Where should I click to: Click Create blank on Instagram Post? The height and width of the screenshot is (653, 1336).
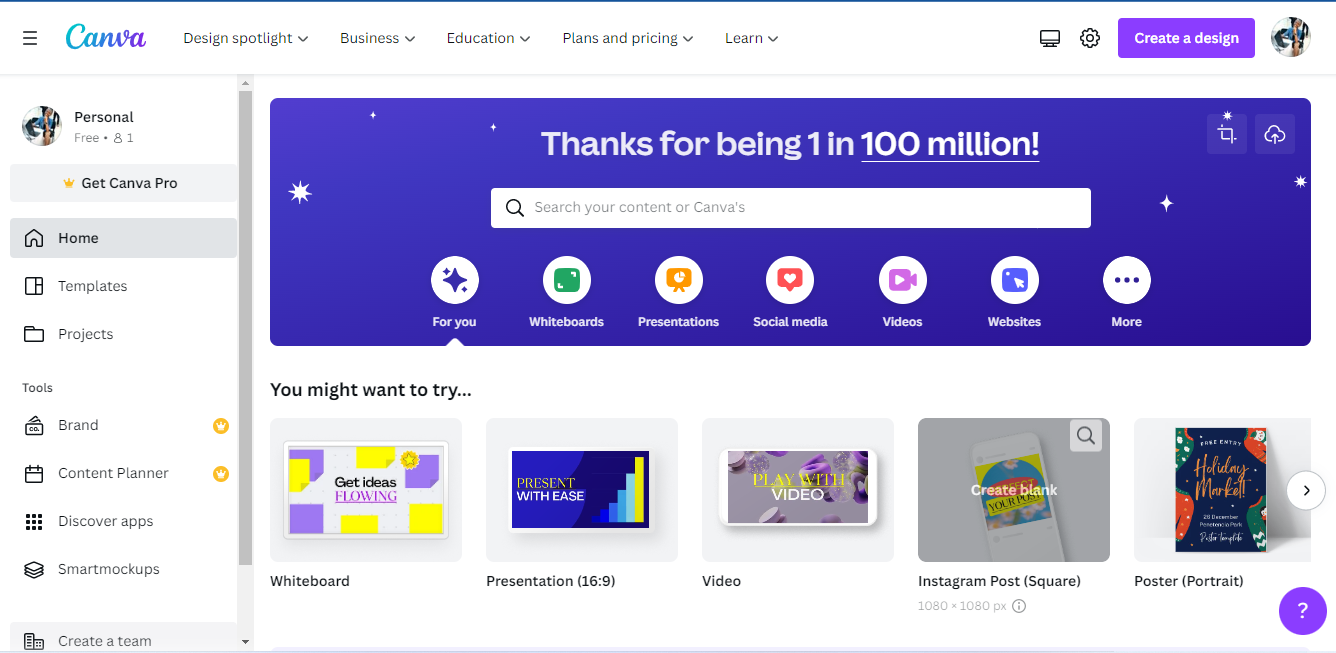click(x=1014, y=490)
